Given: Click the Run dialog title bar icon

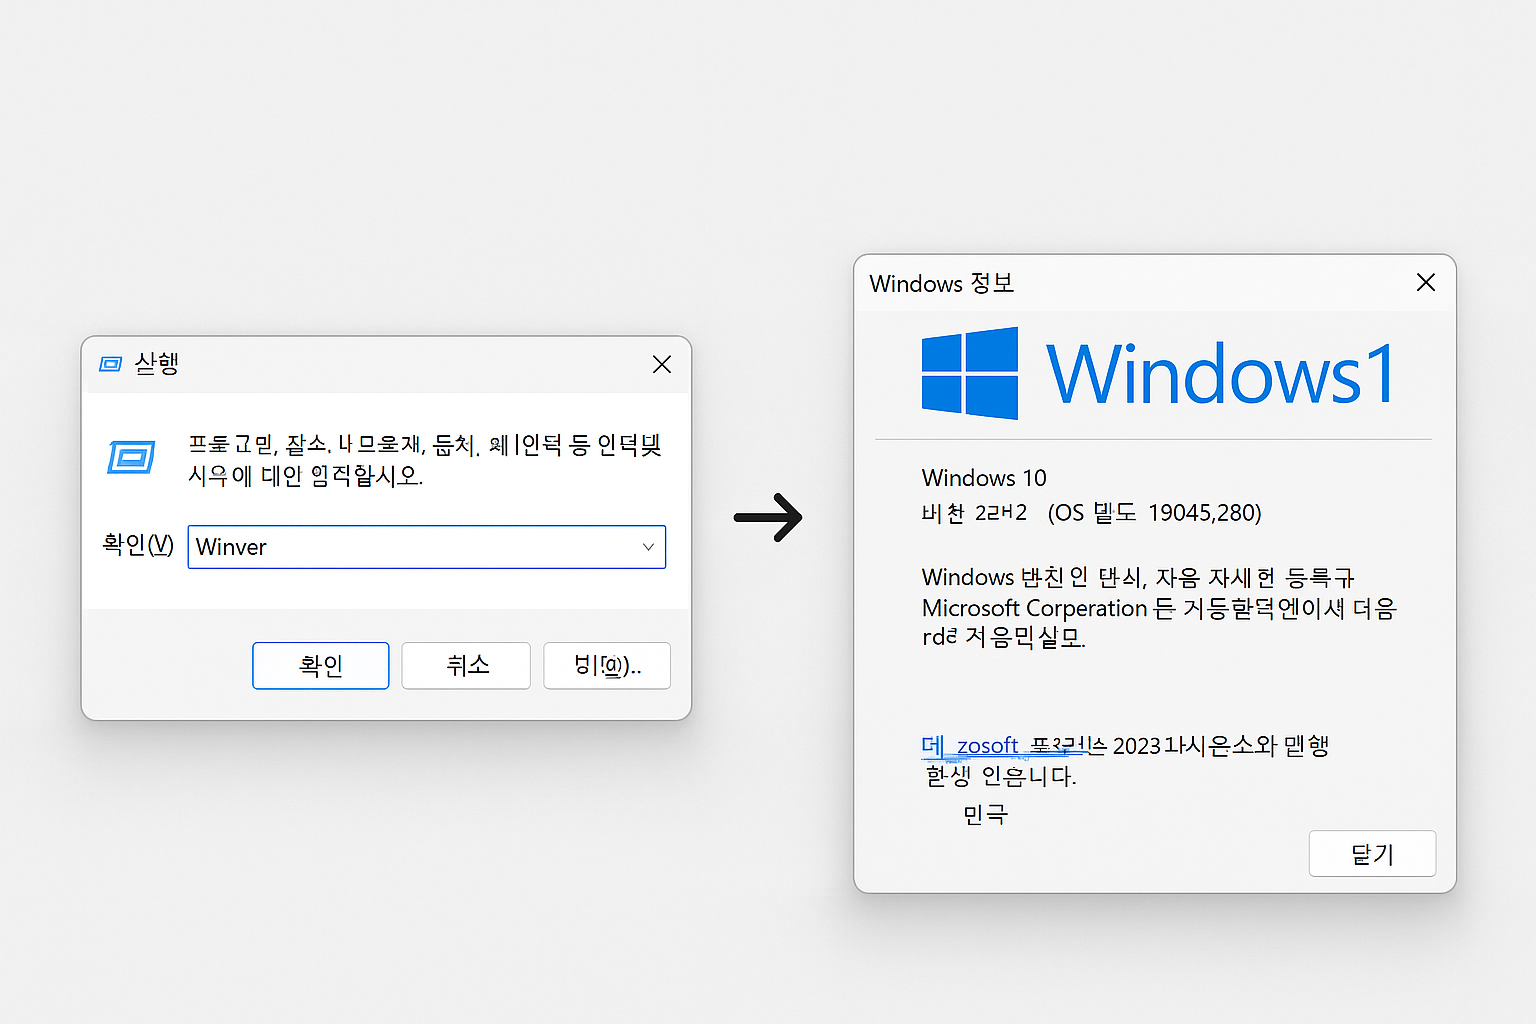Looking at the screenshot, I should (x=110, y=364).
